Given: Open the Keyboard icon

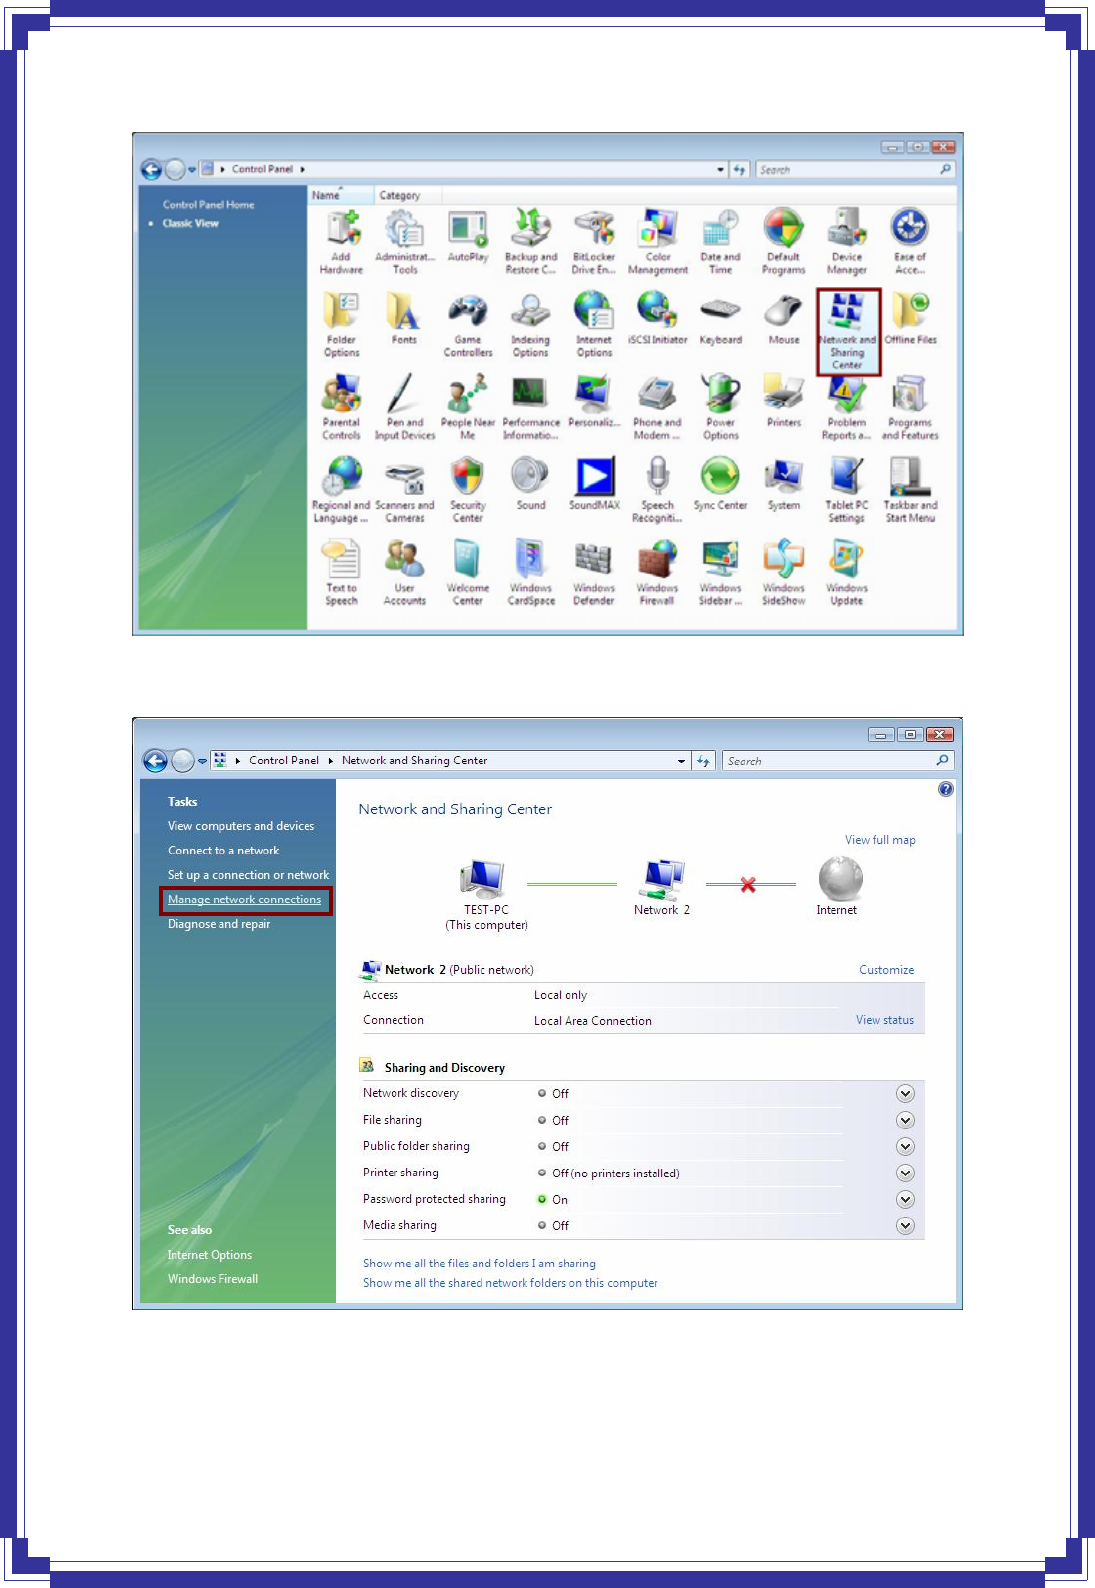Looking at the screenshot, I should click(720, 319).
